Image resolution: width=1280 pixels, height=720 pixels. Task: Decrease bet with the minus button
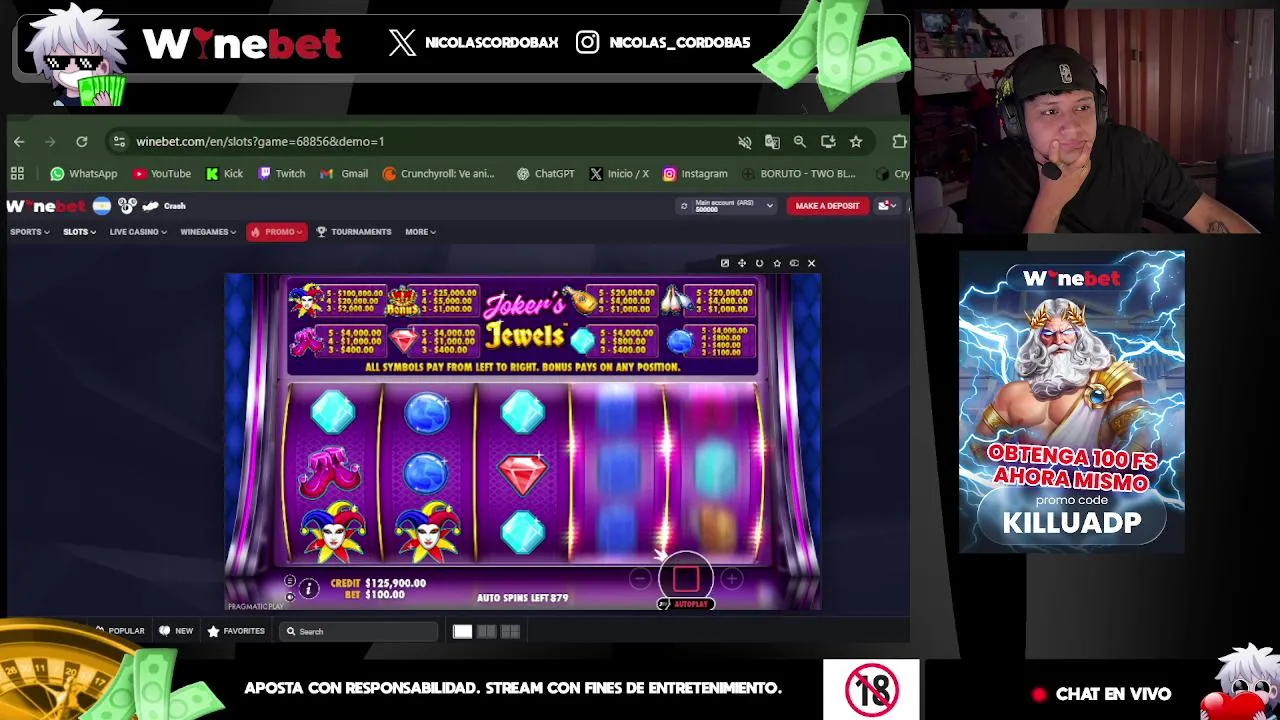pyautogui.click(x=640, y=579)
